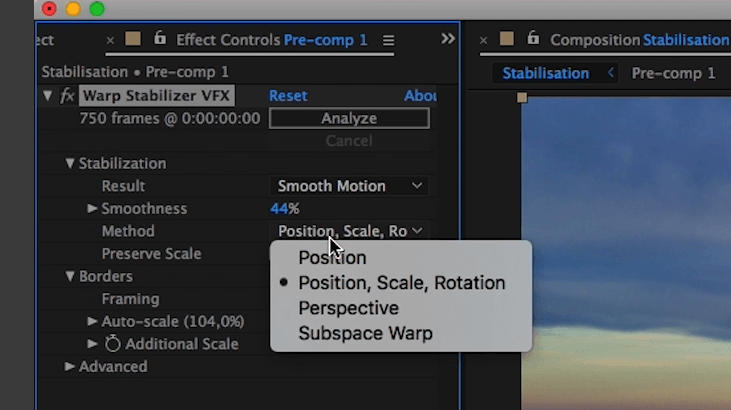731x410 pixels.
Task: Click the breadcrumb arrow beside Stabilisation
Action: pos(610,73)
